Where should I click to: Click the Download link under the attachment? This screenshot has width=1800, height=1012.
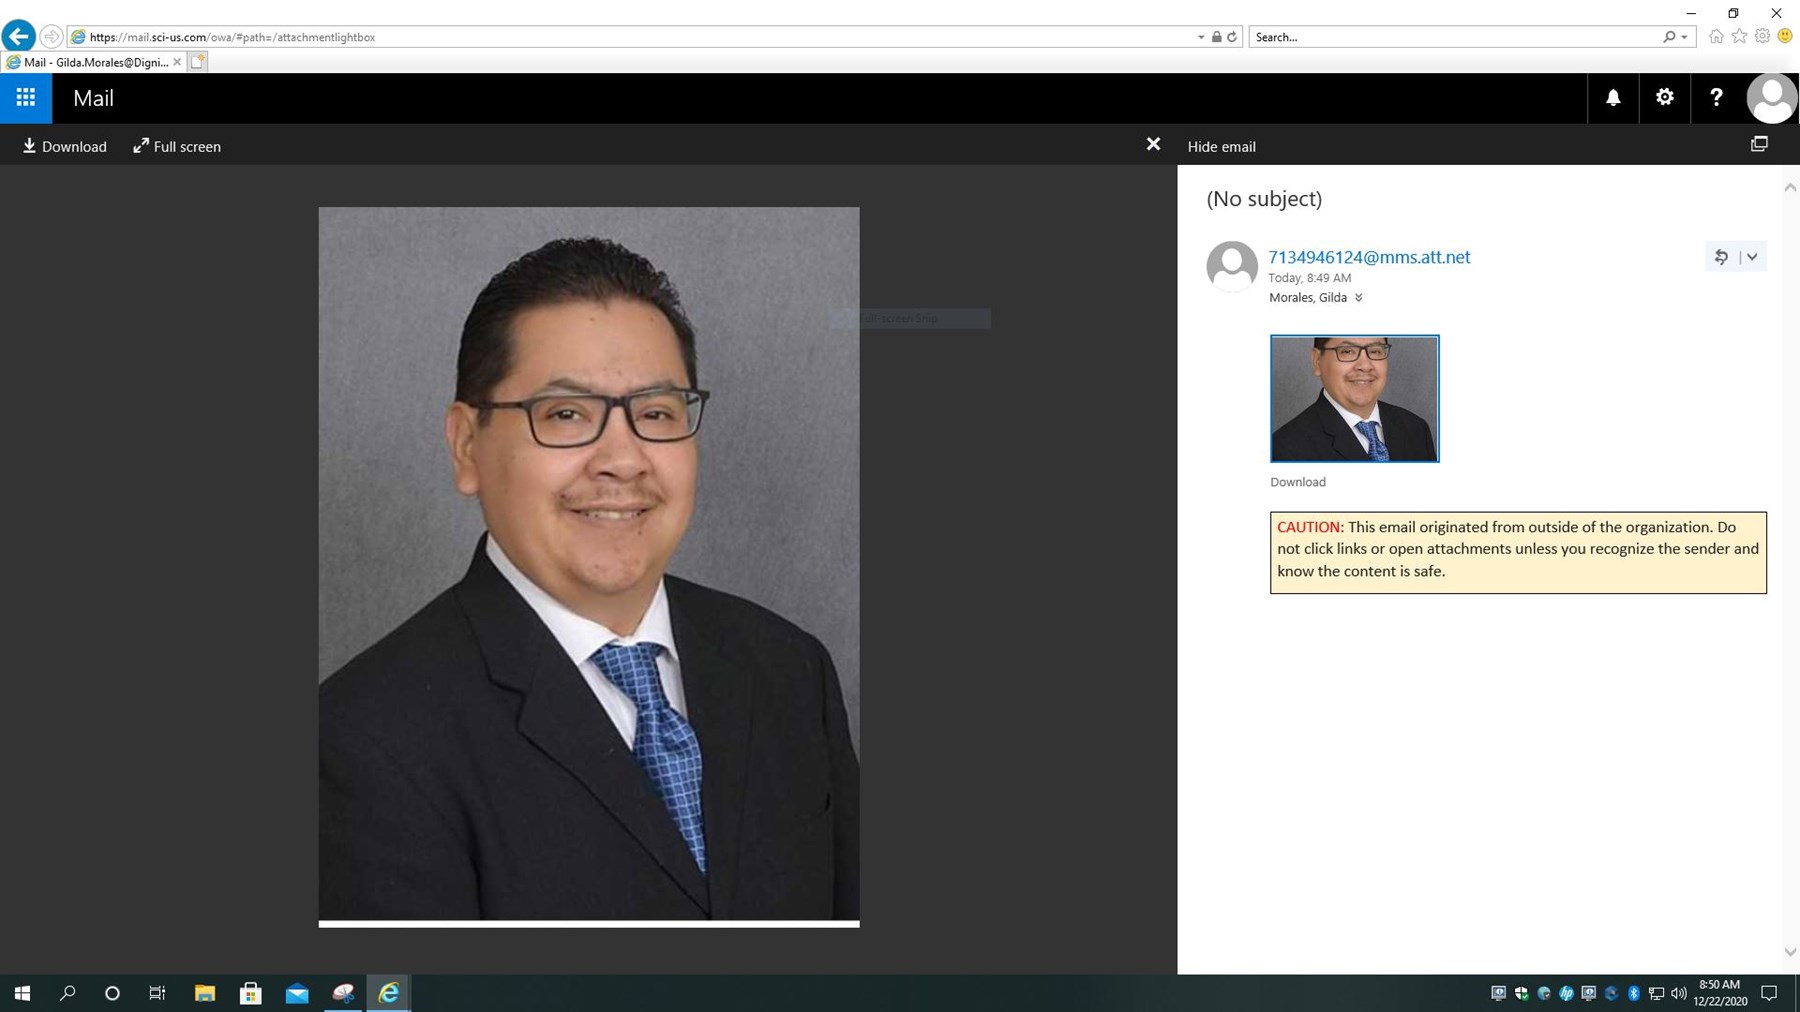click(x=1297, y=482)
